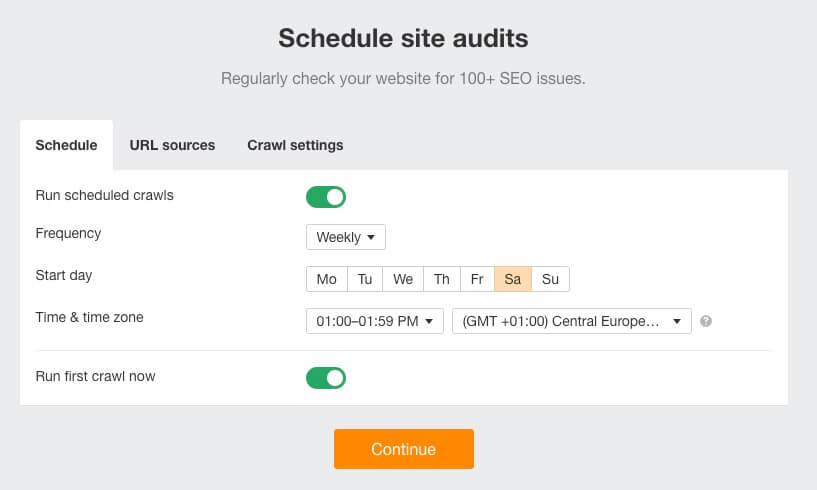Click the Run first crawl now label
The height and width of the screenshot is (490, 817).
pyautogui.click(x=96, y=377)
